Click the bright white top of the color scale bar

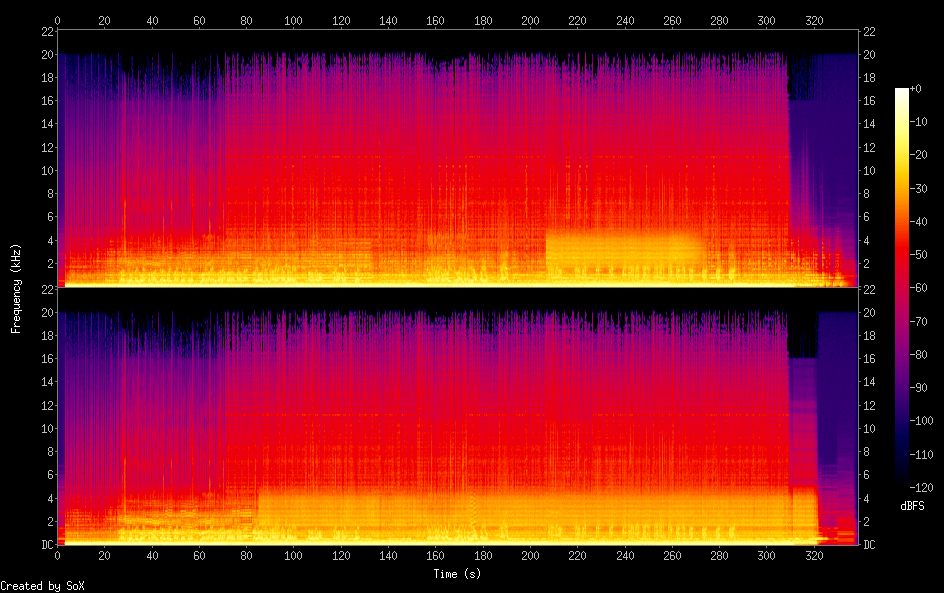[902, 92]
